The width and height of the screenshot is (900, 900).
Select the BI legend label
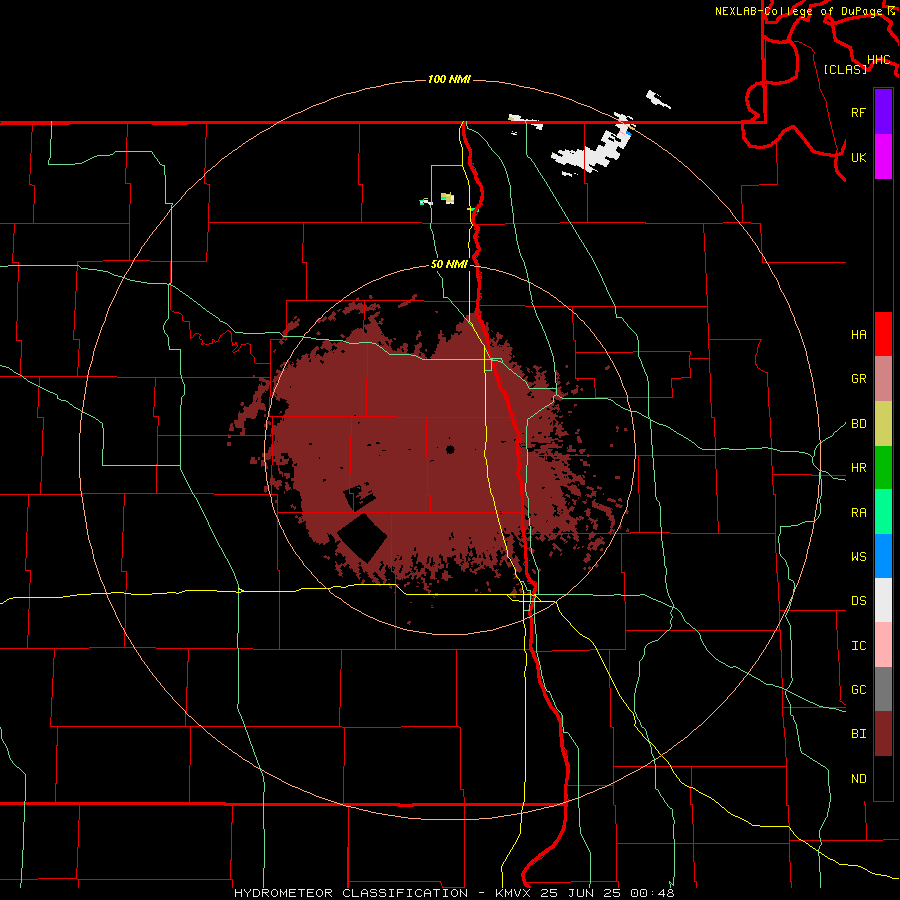858,734
